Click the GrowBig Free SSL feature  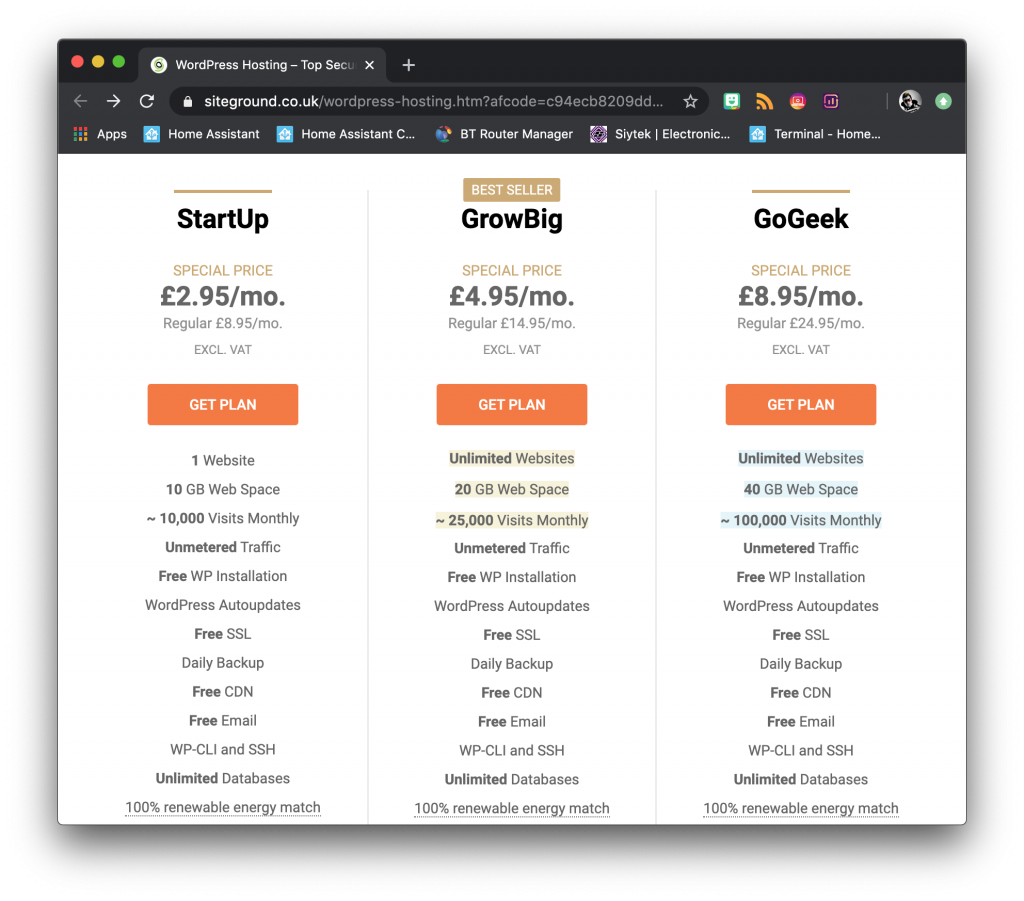pyautogui.click(x=512, y=636)
